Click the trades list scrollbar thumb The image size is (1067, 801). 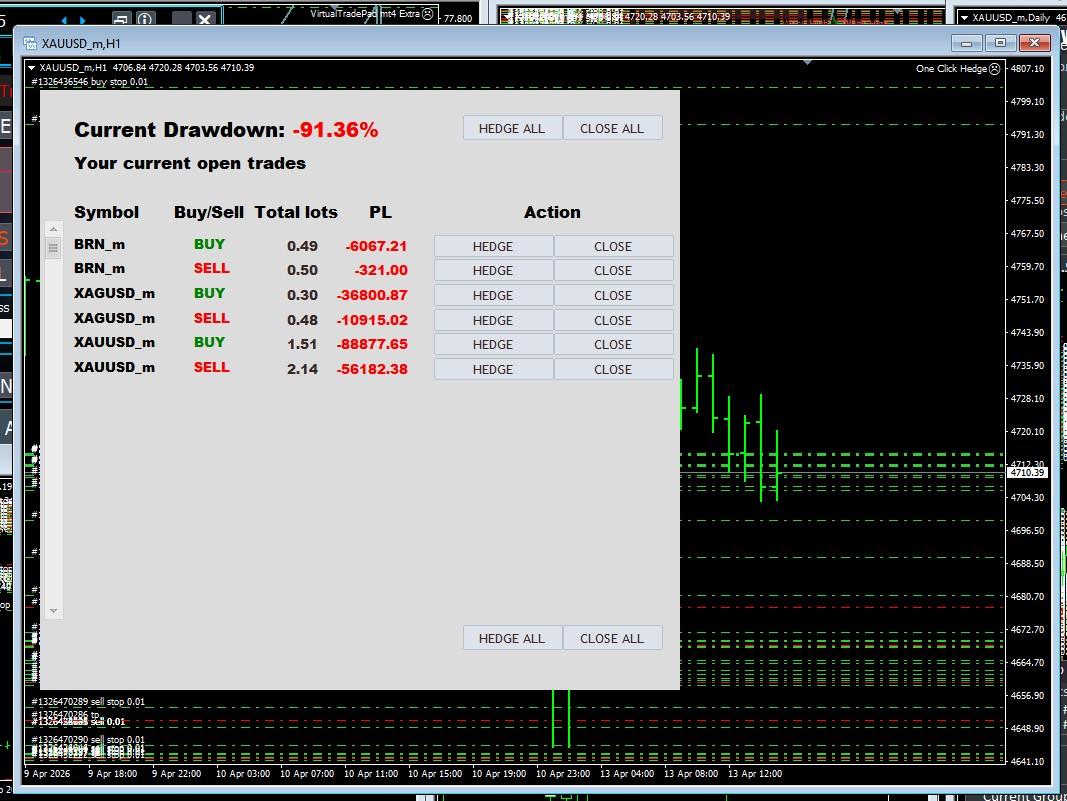(53, 248)
